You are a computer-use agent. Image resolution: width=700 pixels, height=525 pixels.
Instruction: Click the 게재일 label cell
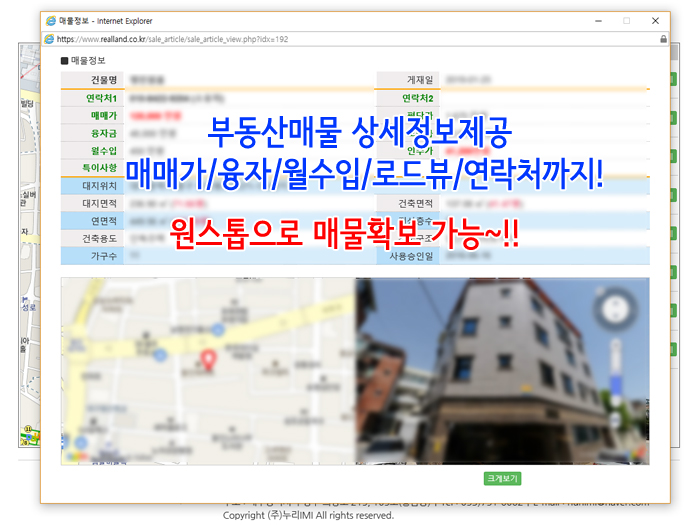(x=408, y=80)
